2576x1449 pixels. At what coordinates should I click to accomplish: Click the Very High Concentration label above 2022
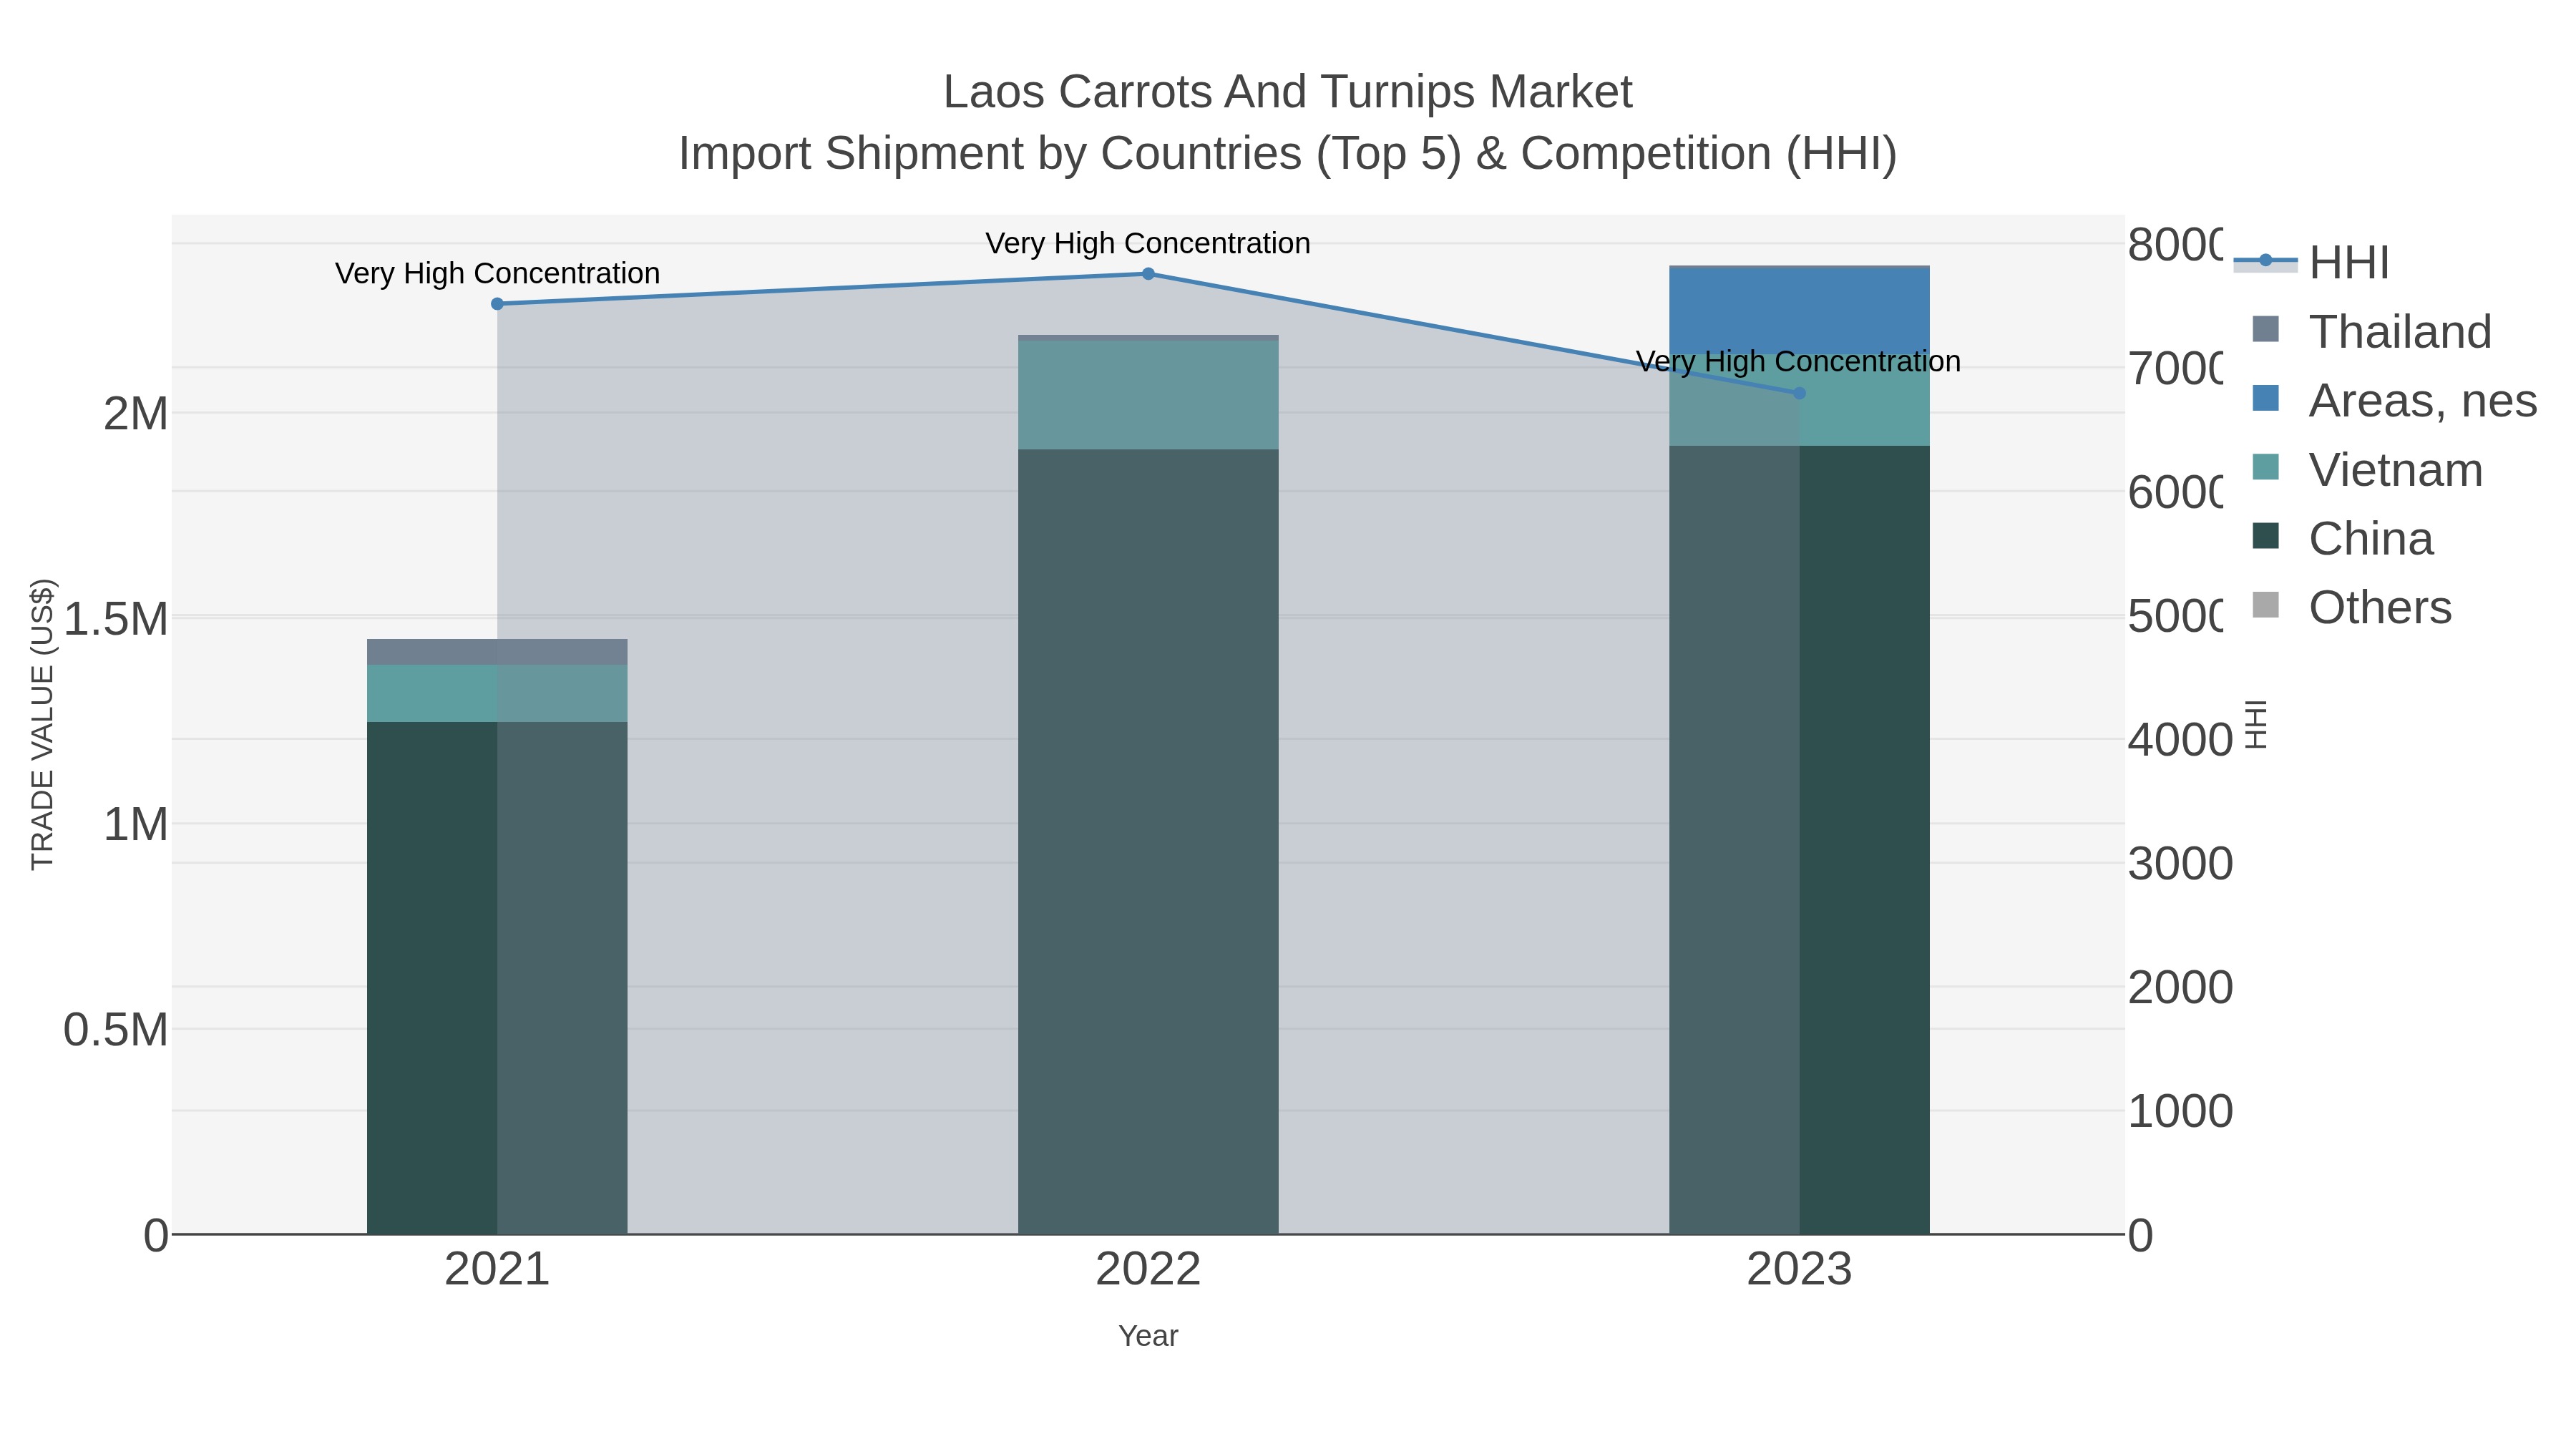click(x=1148, y=243)
